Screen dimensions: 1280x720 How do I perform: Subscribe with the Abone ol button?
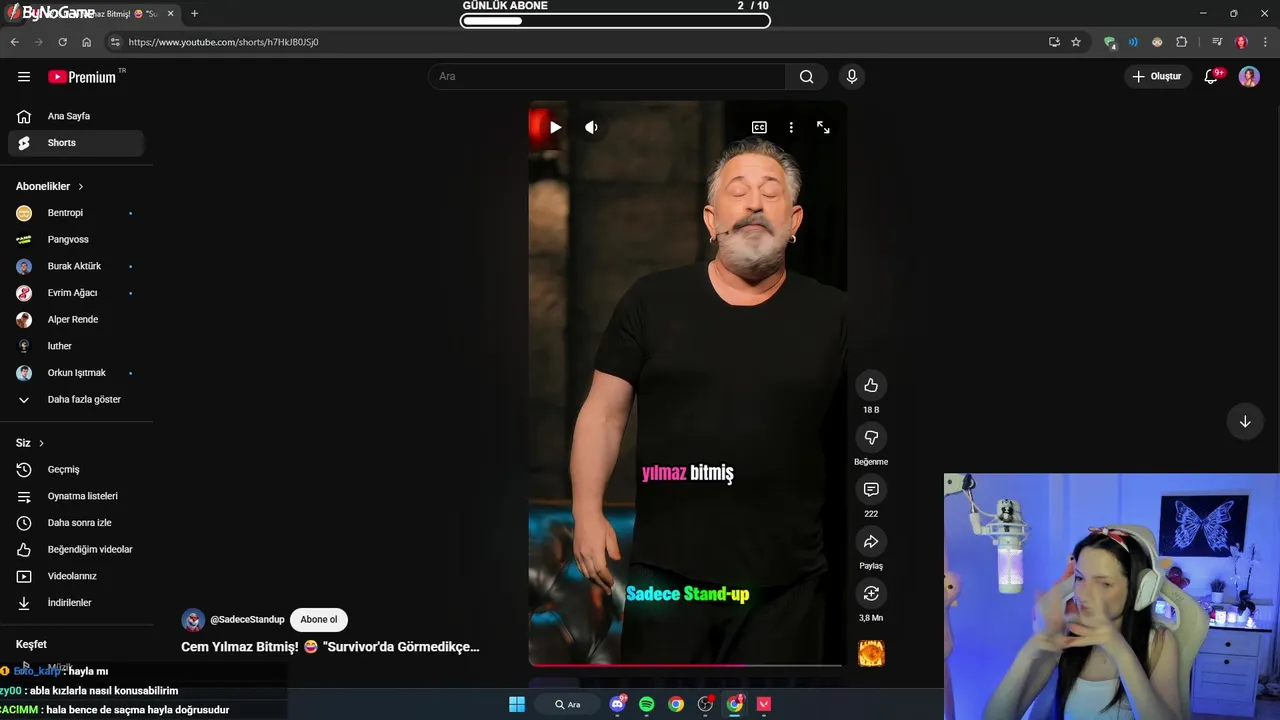(319, 620)
